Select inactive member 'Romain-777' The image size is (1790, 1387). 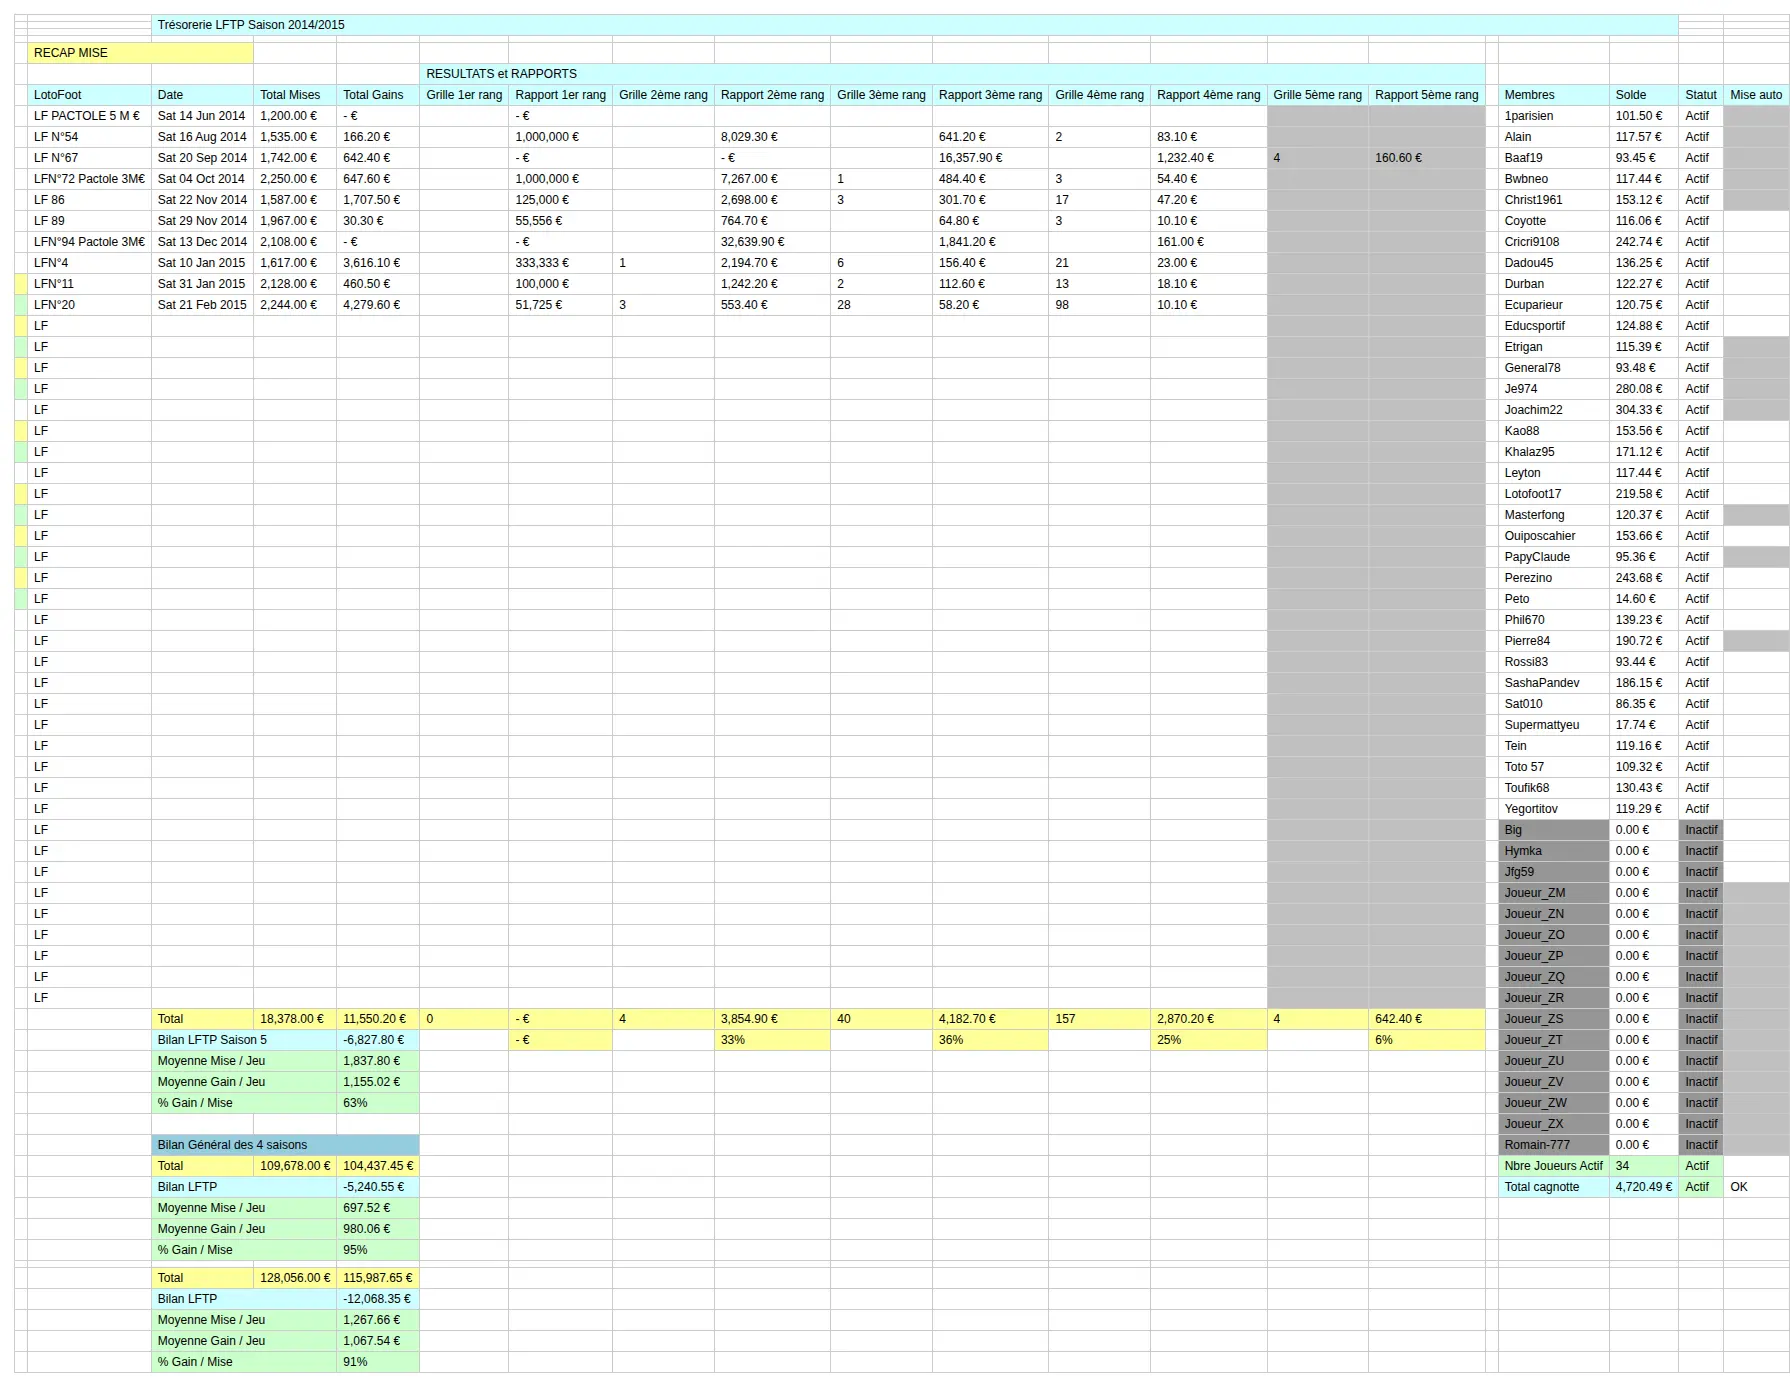(x=1554, y=1145)
